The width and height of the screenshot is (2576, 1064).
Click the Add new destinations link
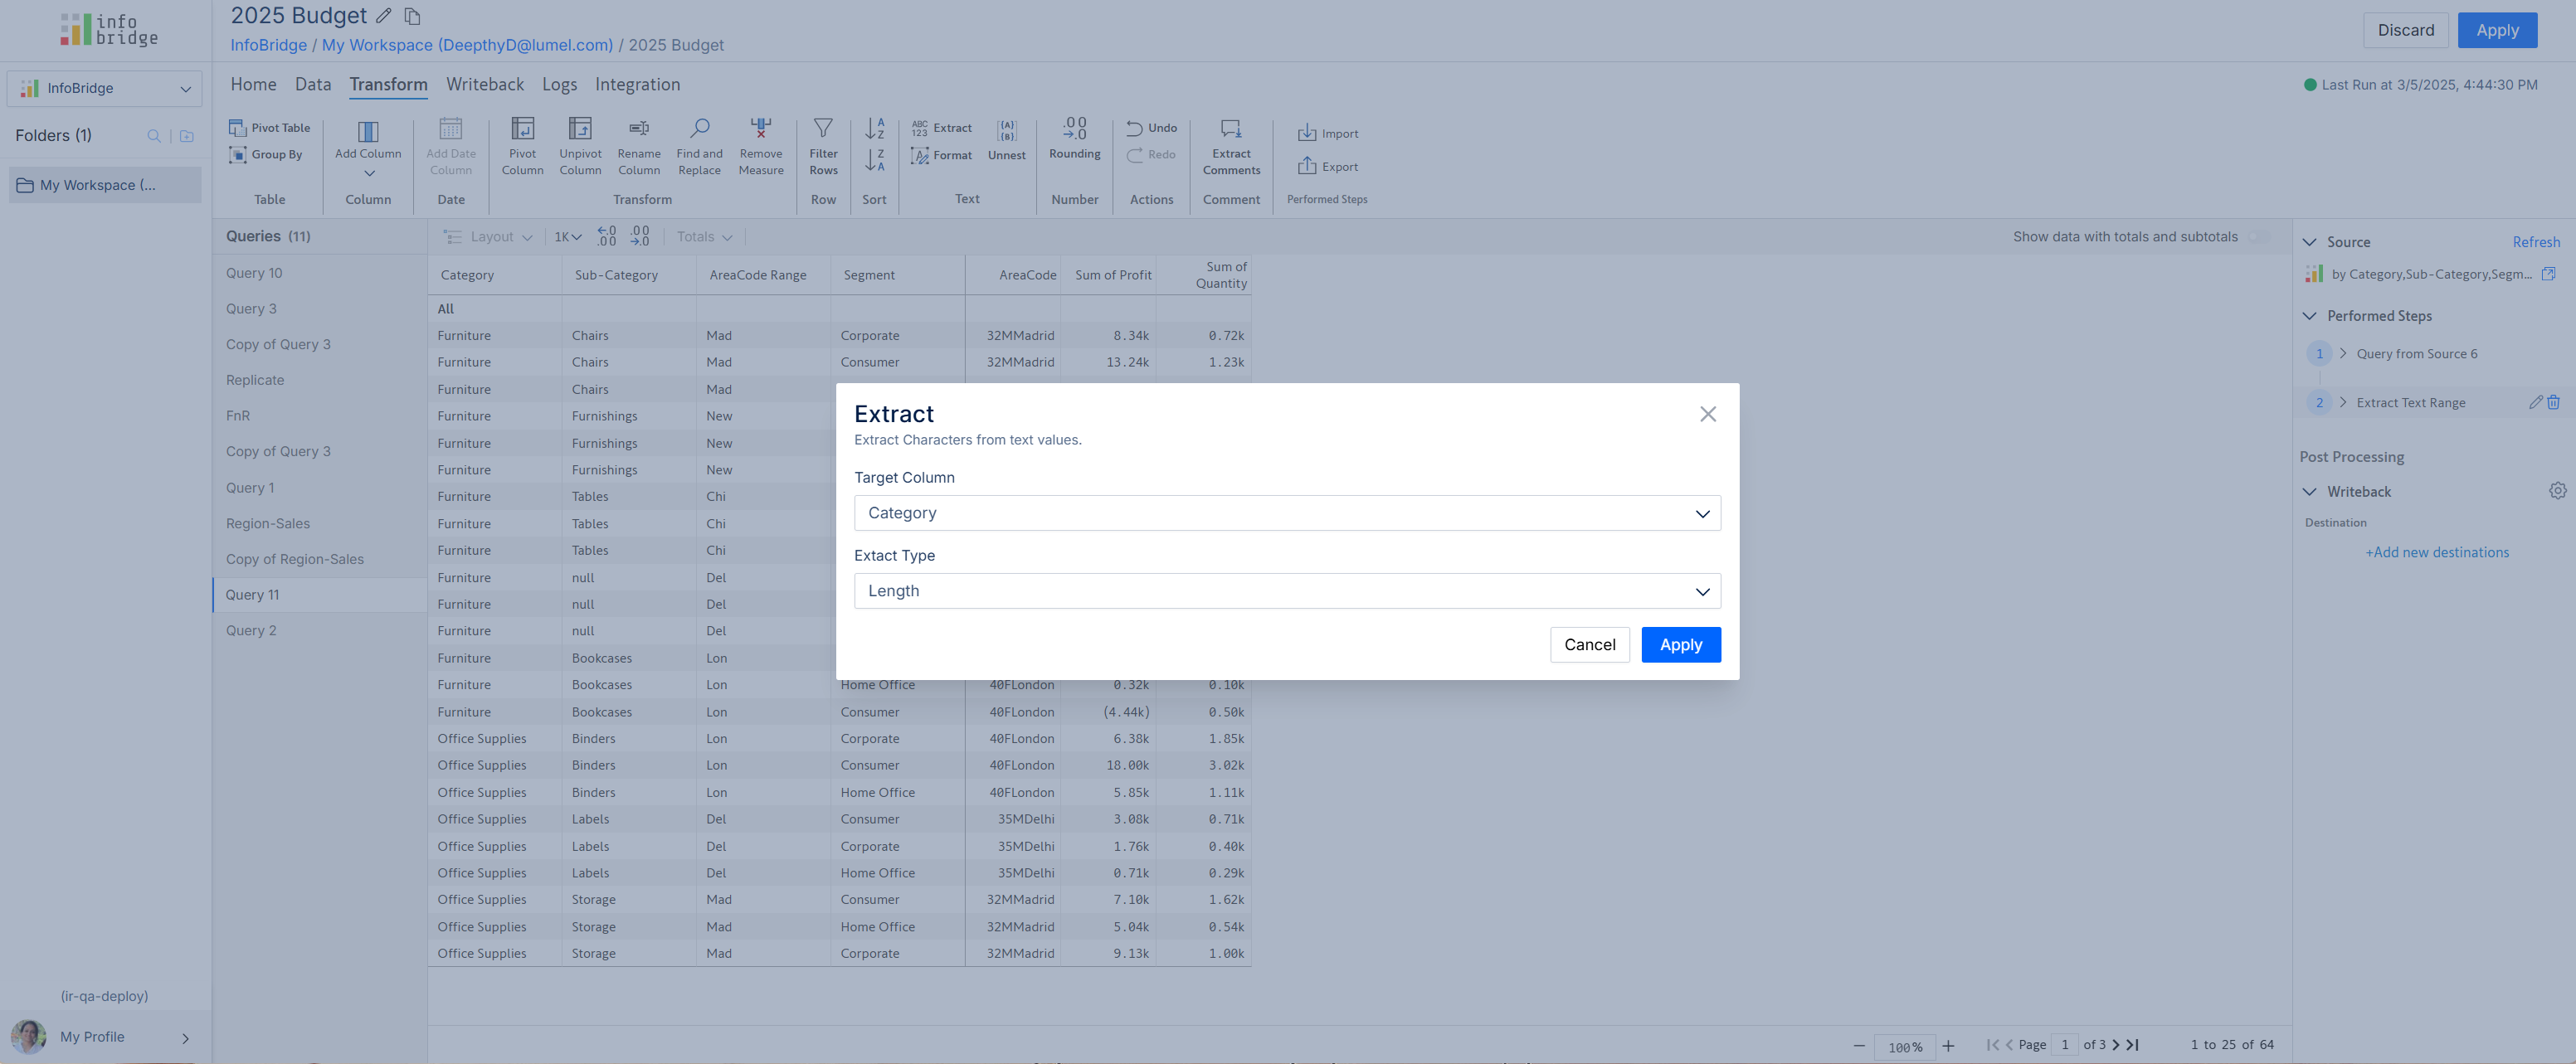(x=2436, y=553)
